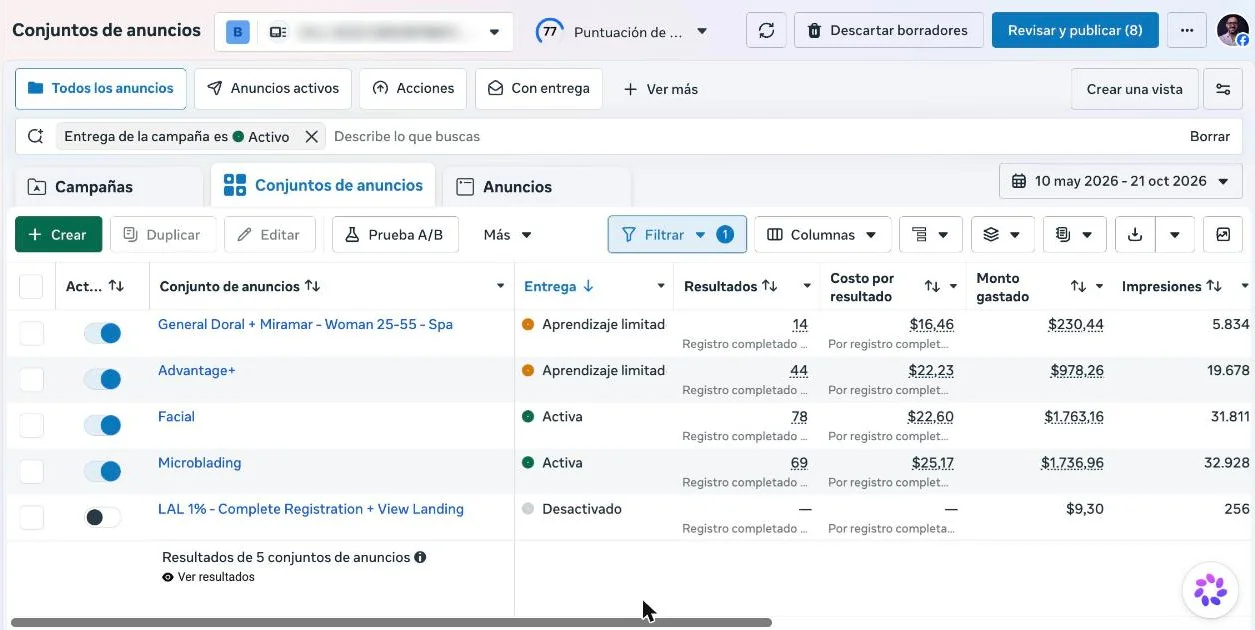Sort by Conjunto de anuncios column
The width and height of the screenshot is (1255, 630).
(x=313, y=286)
